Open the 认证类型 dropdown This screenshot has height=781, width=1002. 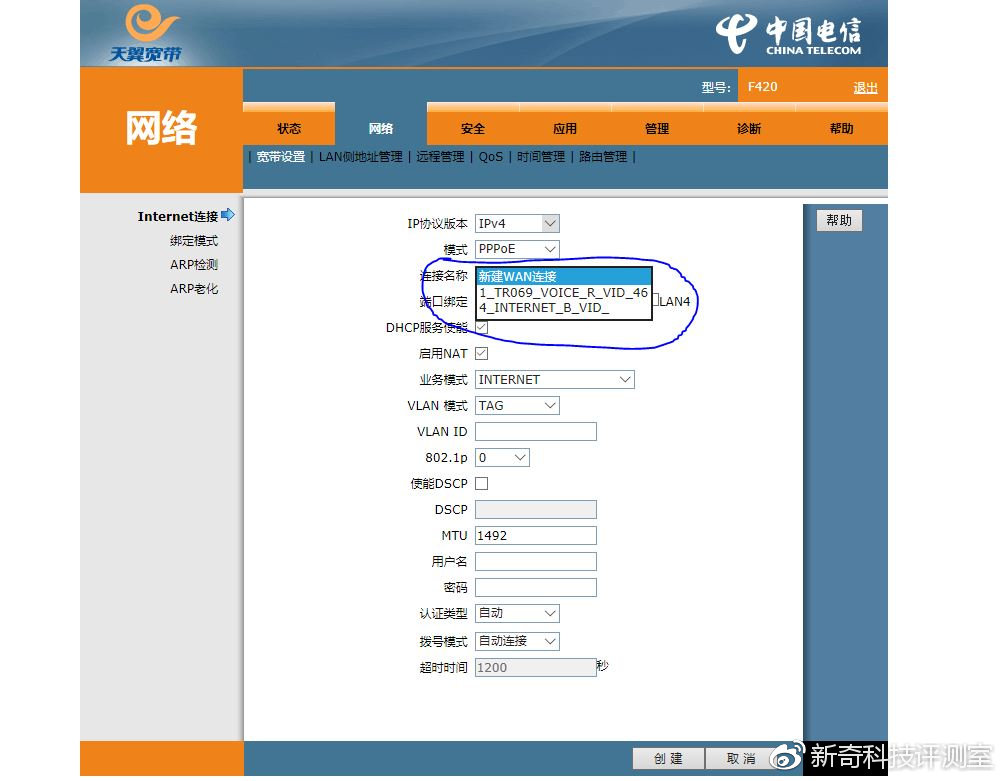[x=516, y=613]
